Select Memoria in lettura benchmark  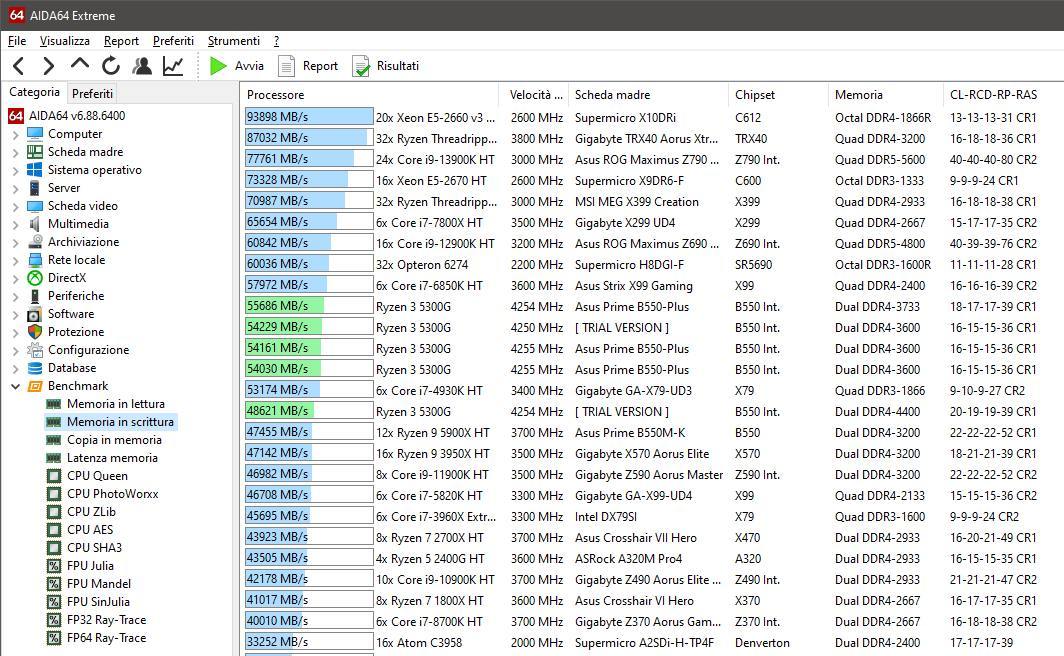[115, 404]
